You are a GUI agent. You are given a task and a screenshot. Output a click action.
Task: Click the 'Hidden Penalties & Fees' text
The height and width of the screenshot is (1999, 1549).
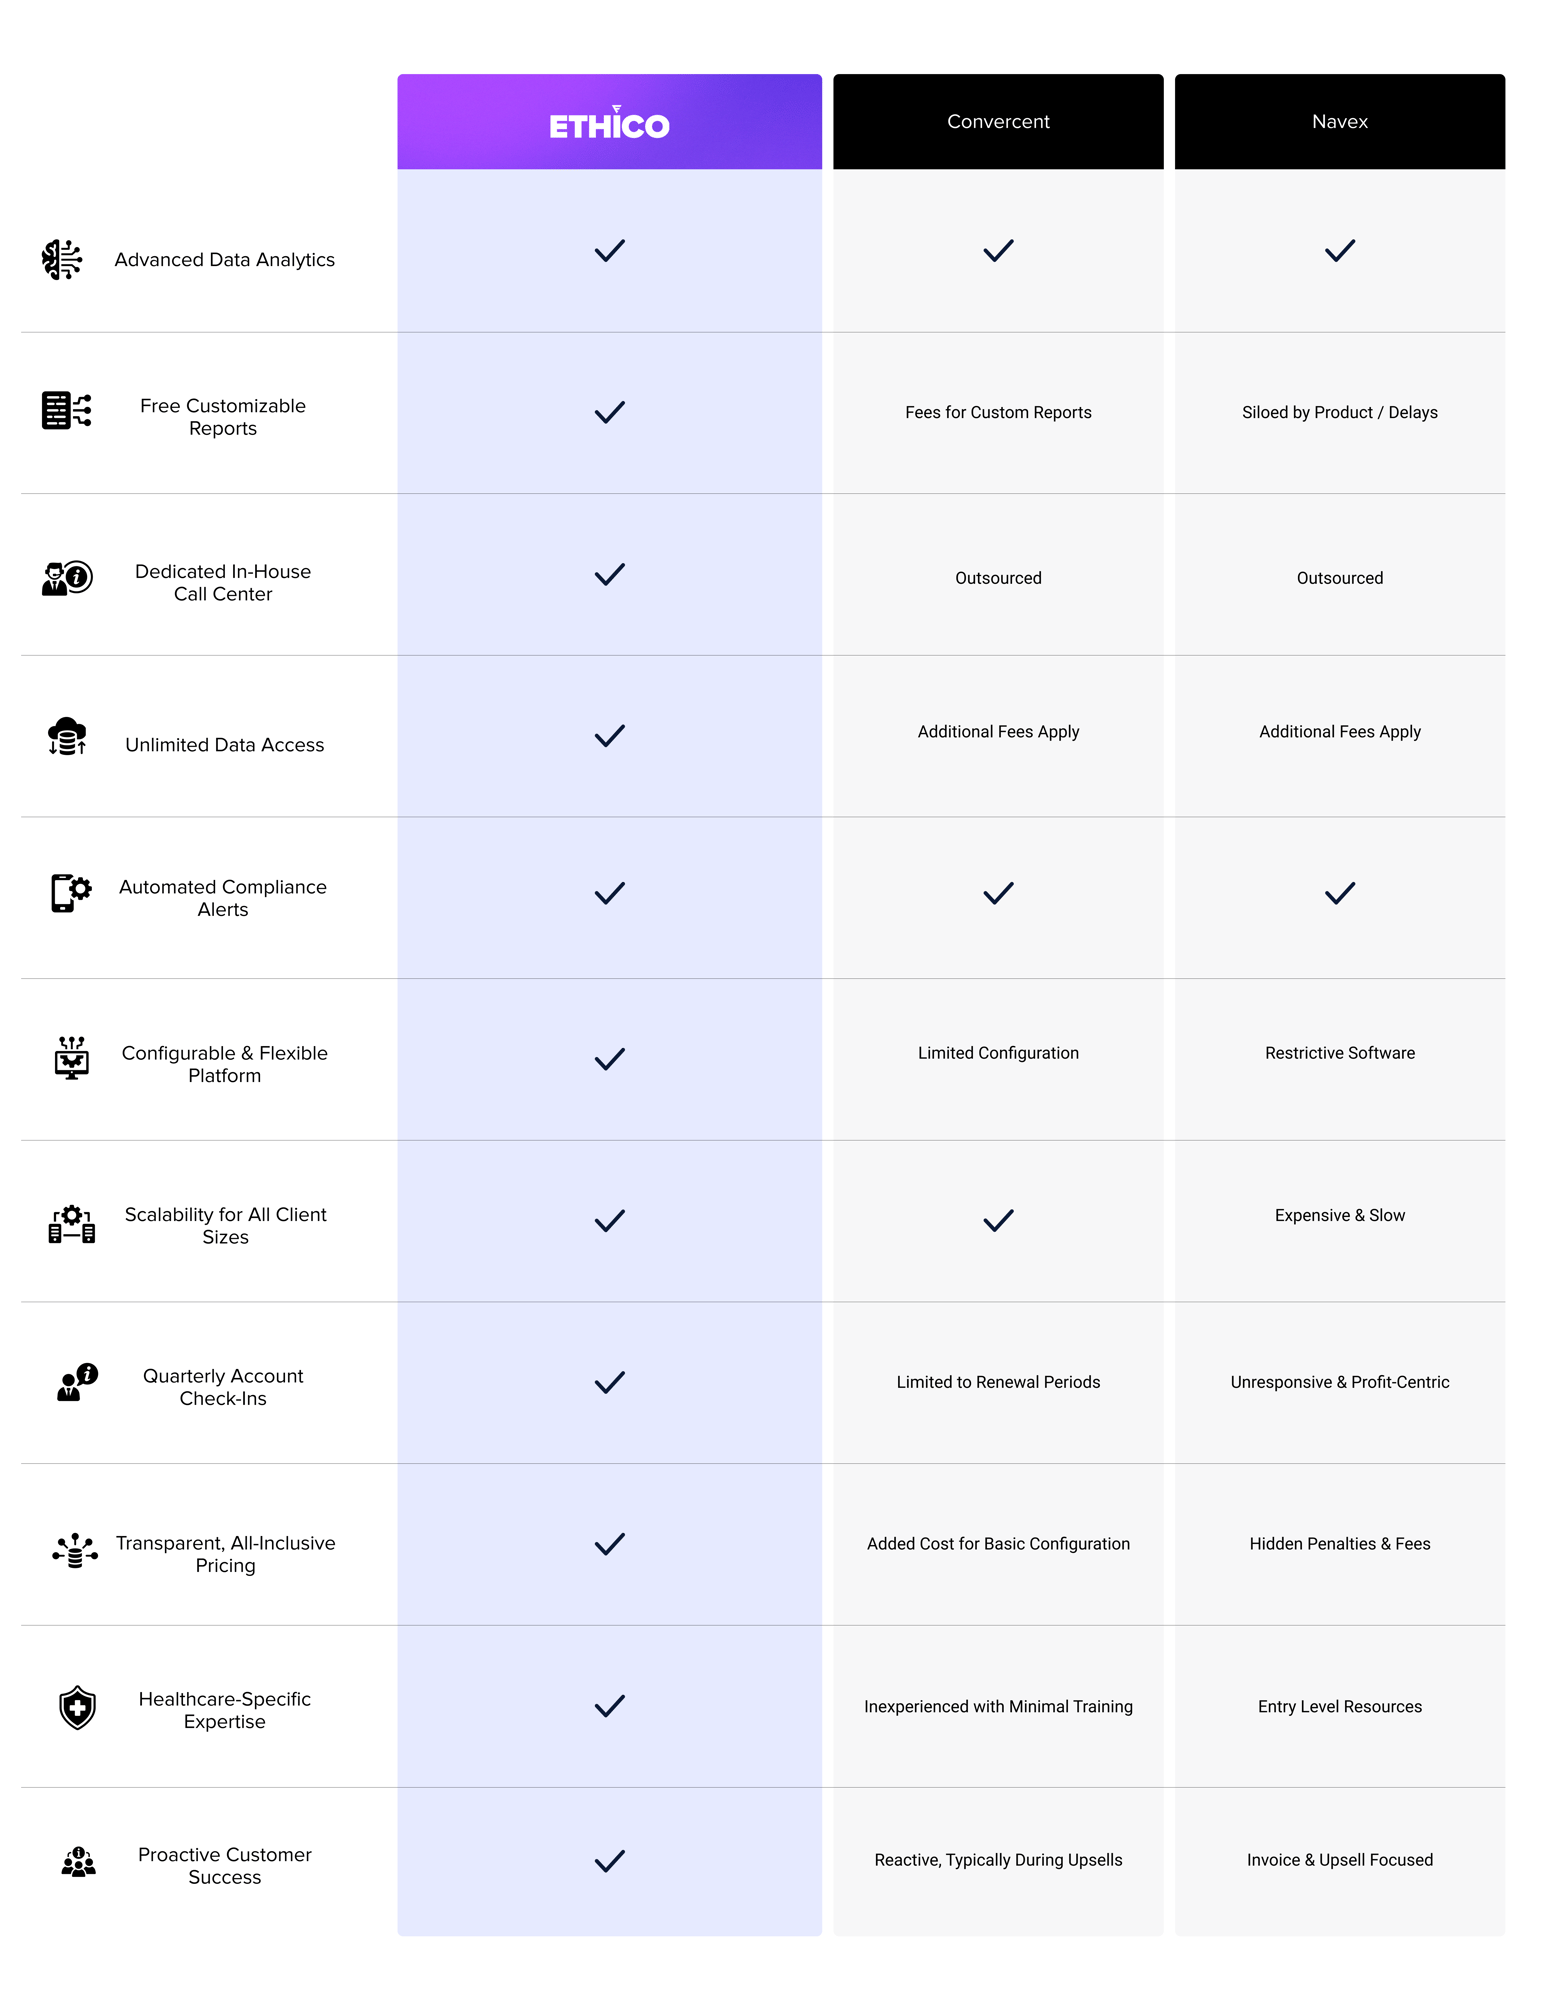[x=1340, y=1544]
